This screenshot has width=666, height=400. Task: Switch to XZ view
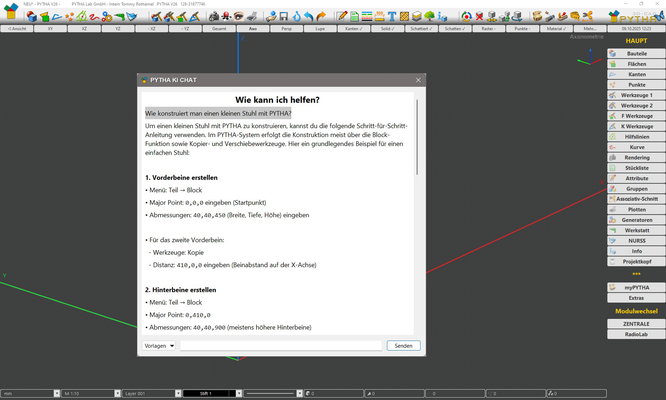pos(84,29)
